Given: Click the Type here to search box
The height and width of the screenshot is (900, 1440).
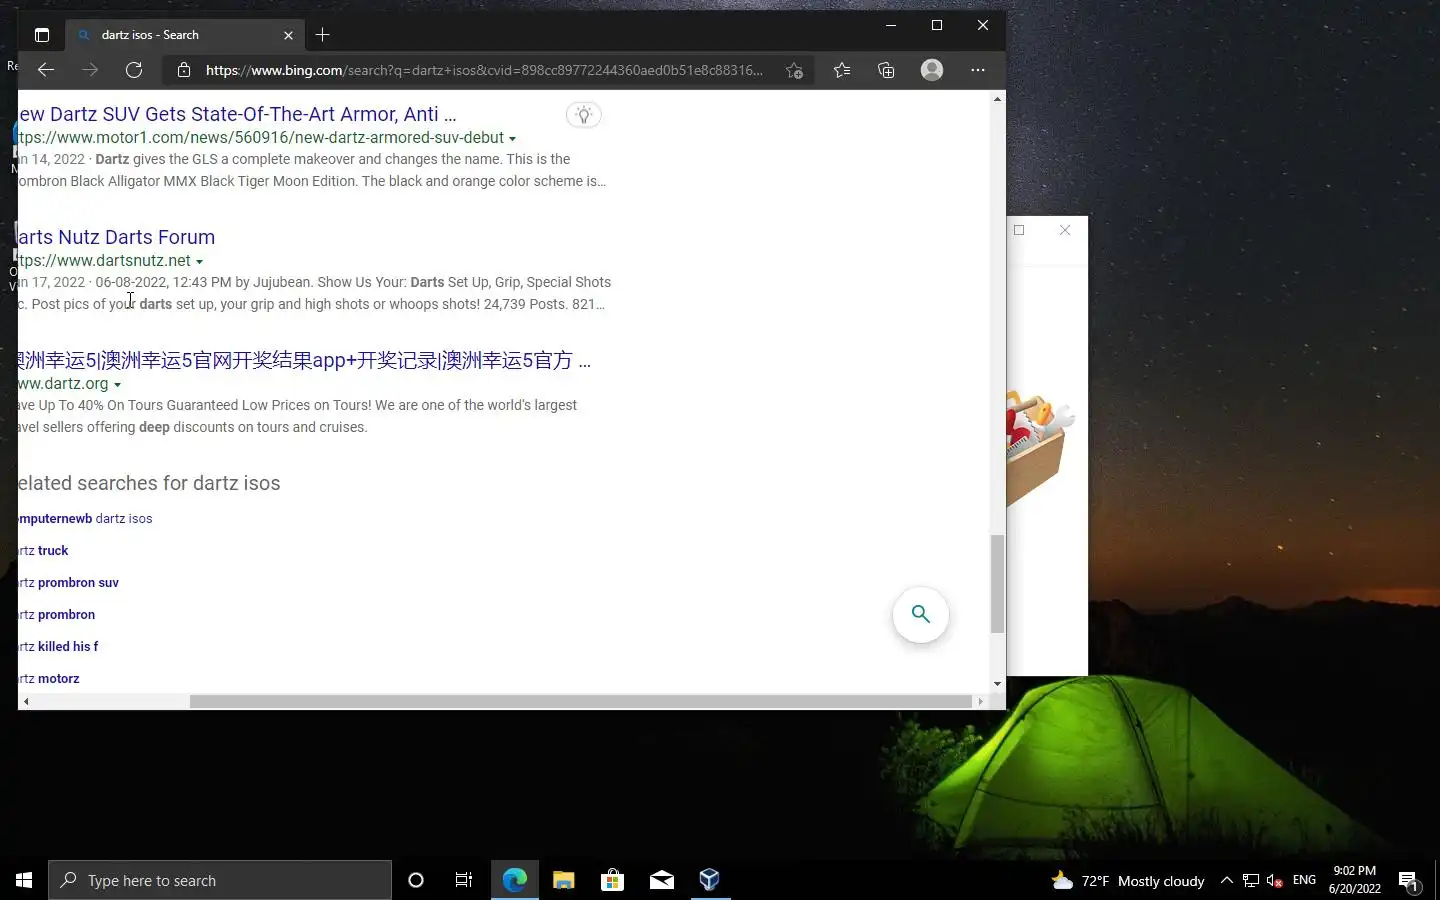Looking at the screenshot, I should click(x=220, y=880).
